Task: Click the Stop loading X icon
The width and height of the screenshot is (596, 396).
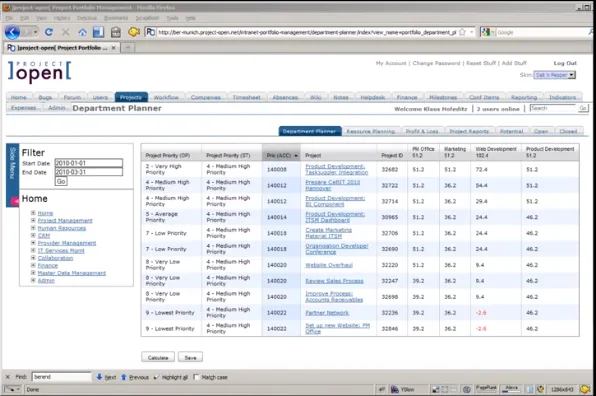Action: click(x=66, y=32)
